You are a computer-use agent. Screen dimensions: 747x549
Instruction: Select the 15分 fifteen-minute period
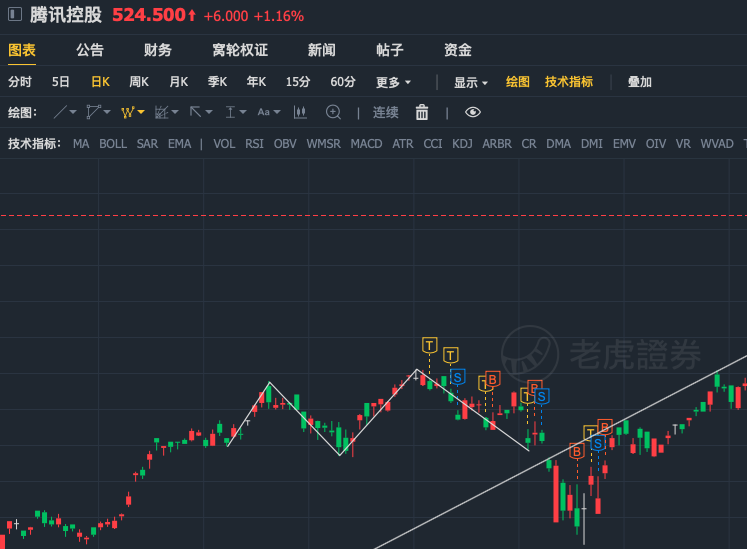(298, 82)
